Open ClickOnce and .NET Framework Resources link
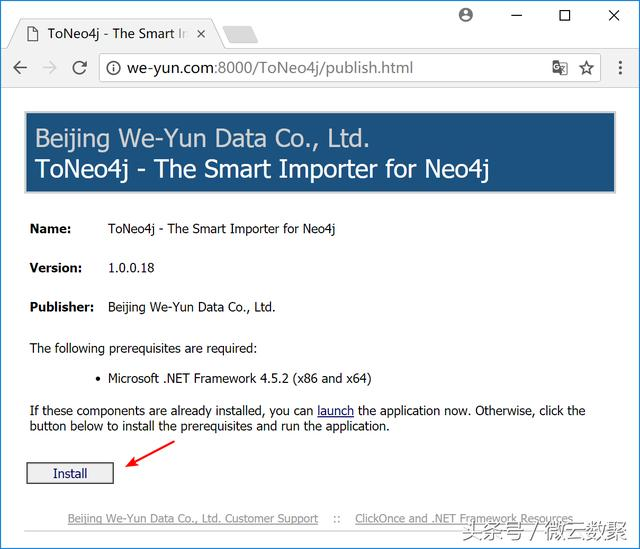Viewport: 640px width, 549px height. [464, 518]
